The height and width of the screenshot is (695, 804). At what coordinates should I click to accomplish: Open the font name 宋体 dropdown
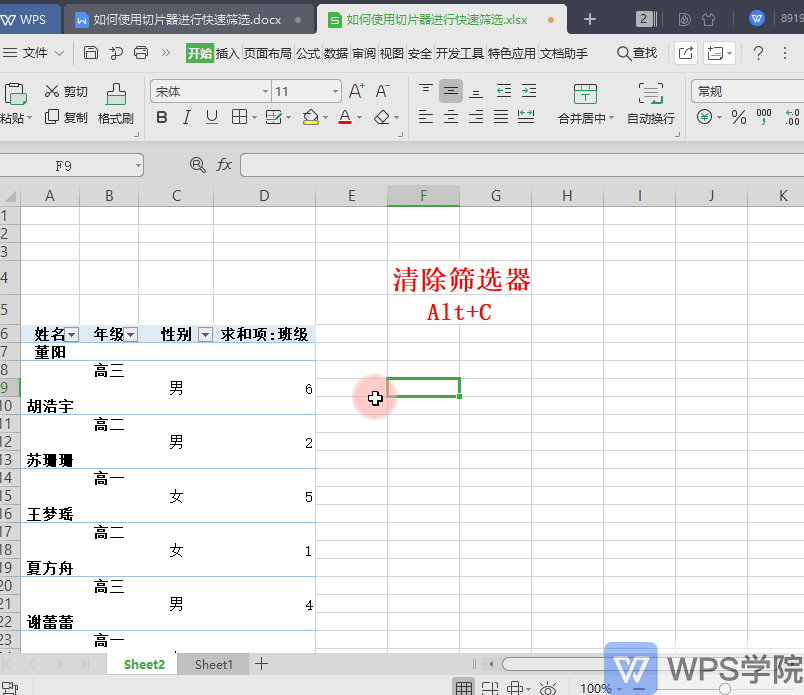[x=265, y=91]
